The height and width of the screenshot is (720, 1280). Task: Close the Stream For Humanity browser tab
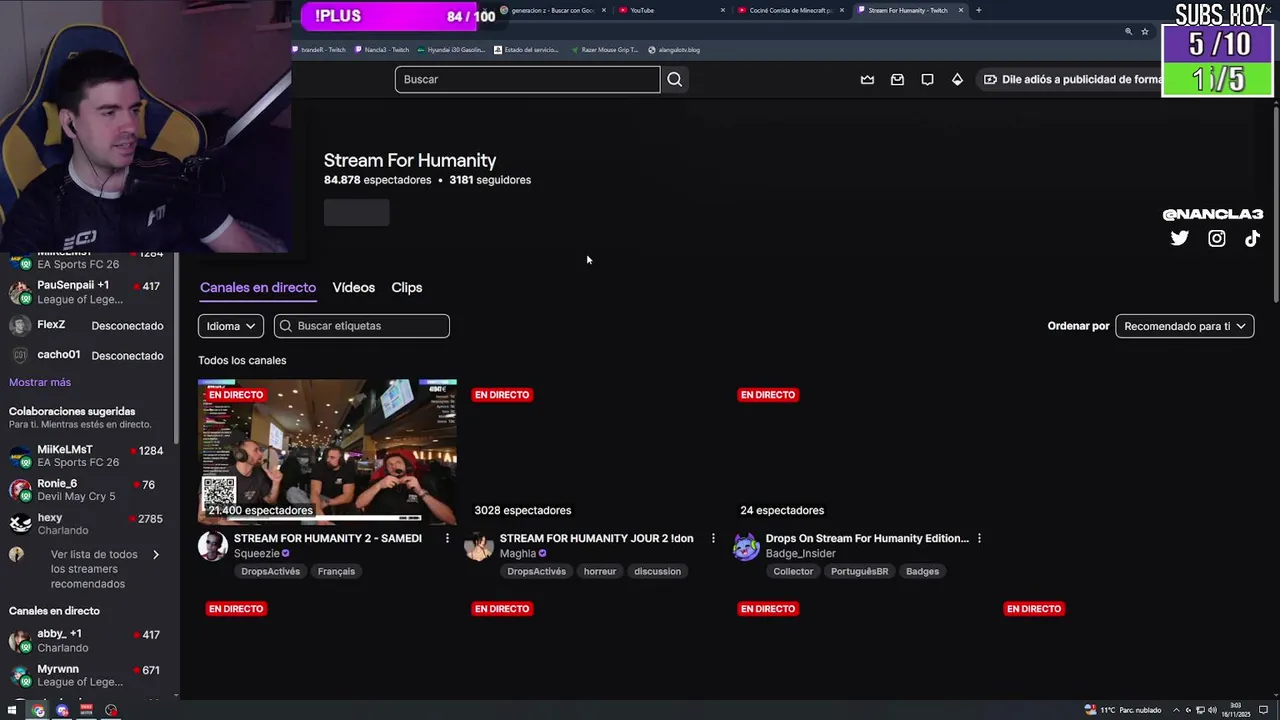pyautogui.click(x=961, y=10)
